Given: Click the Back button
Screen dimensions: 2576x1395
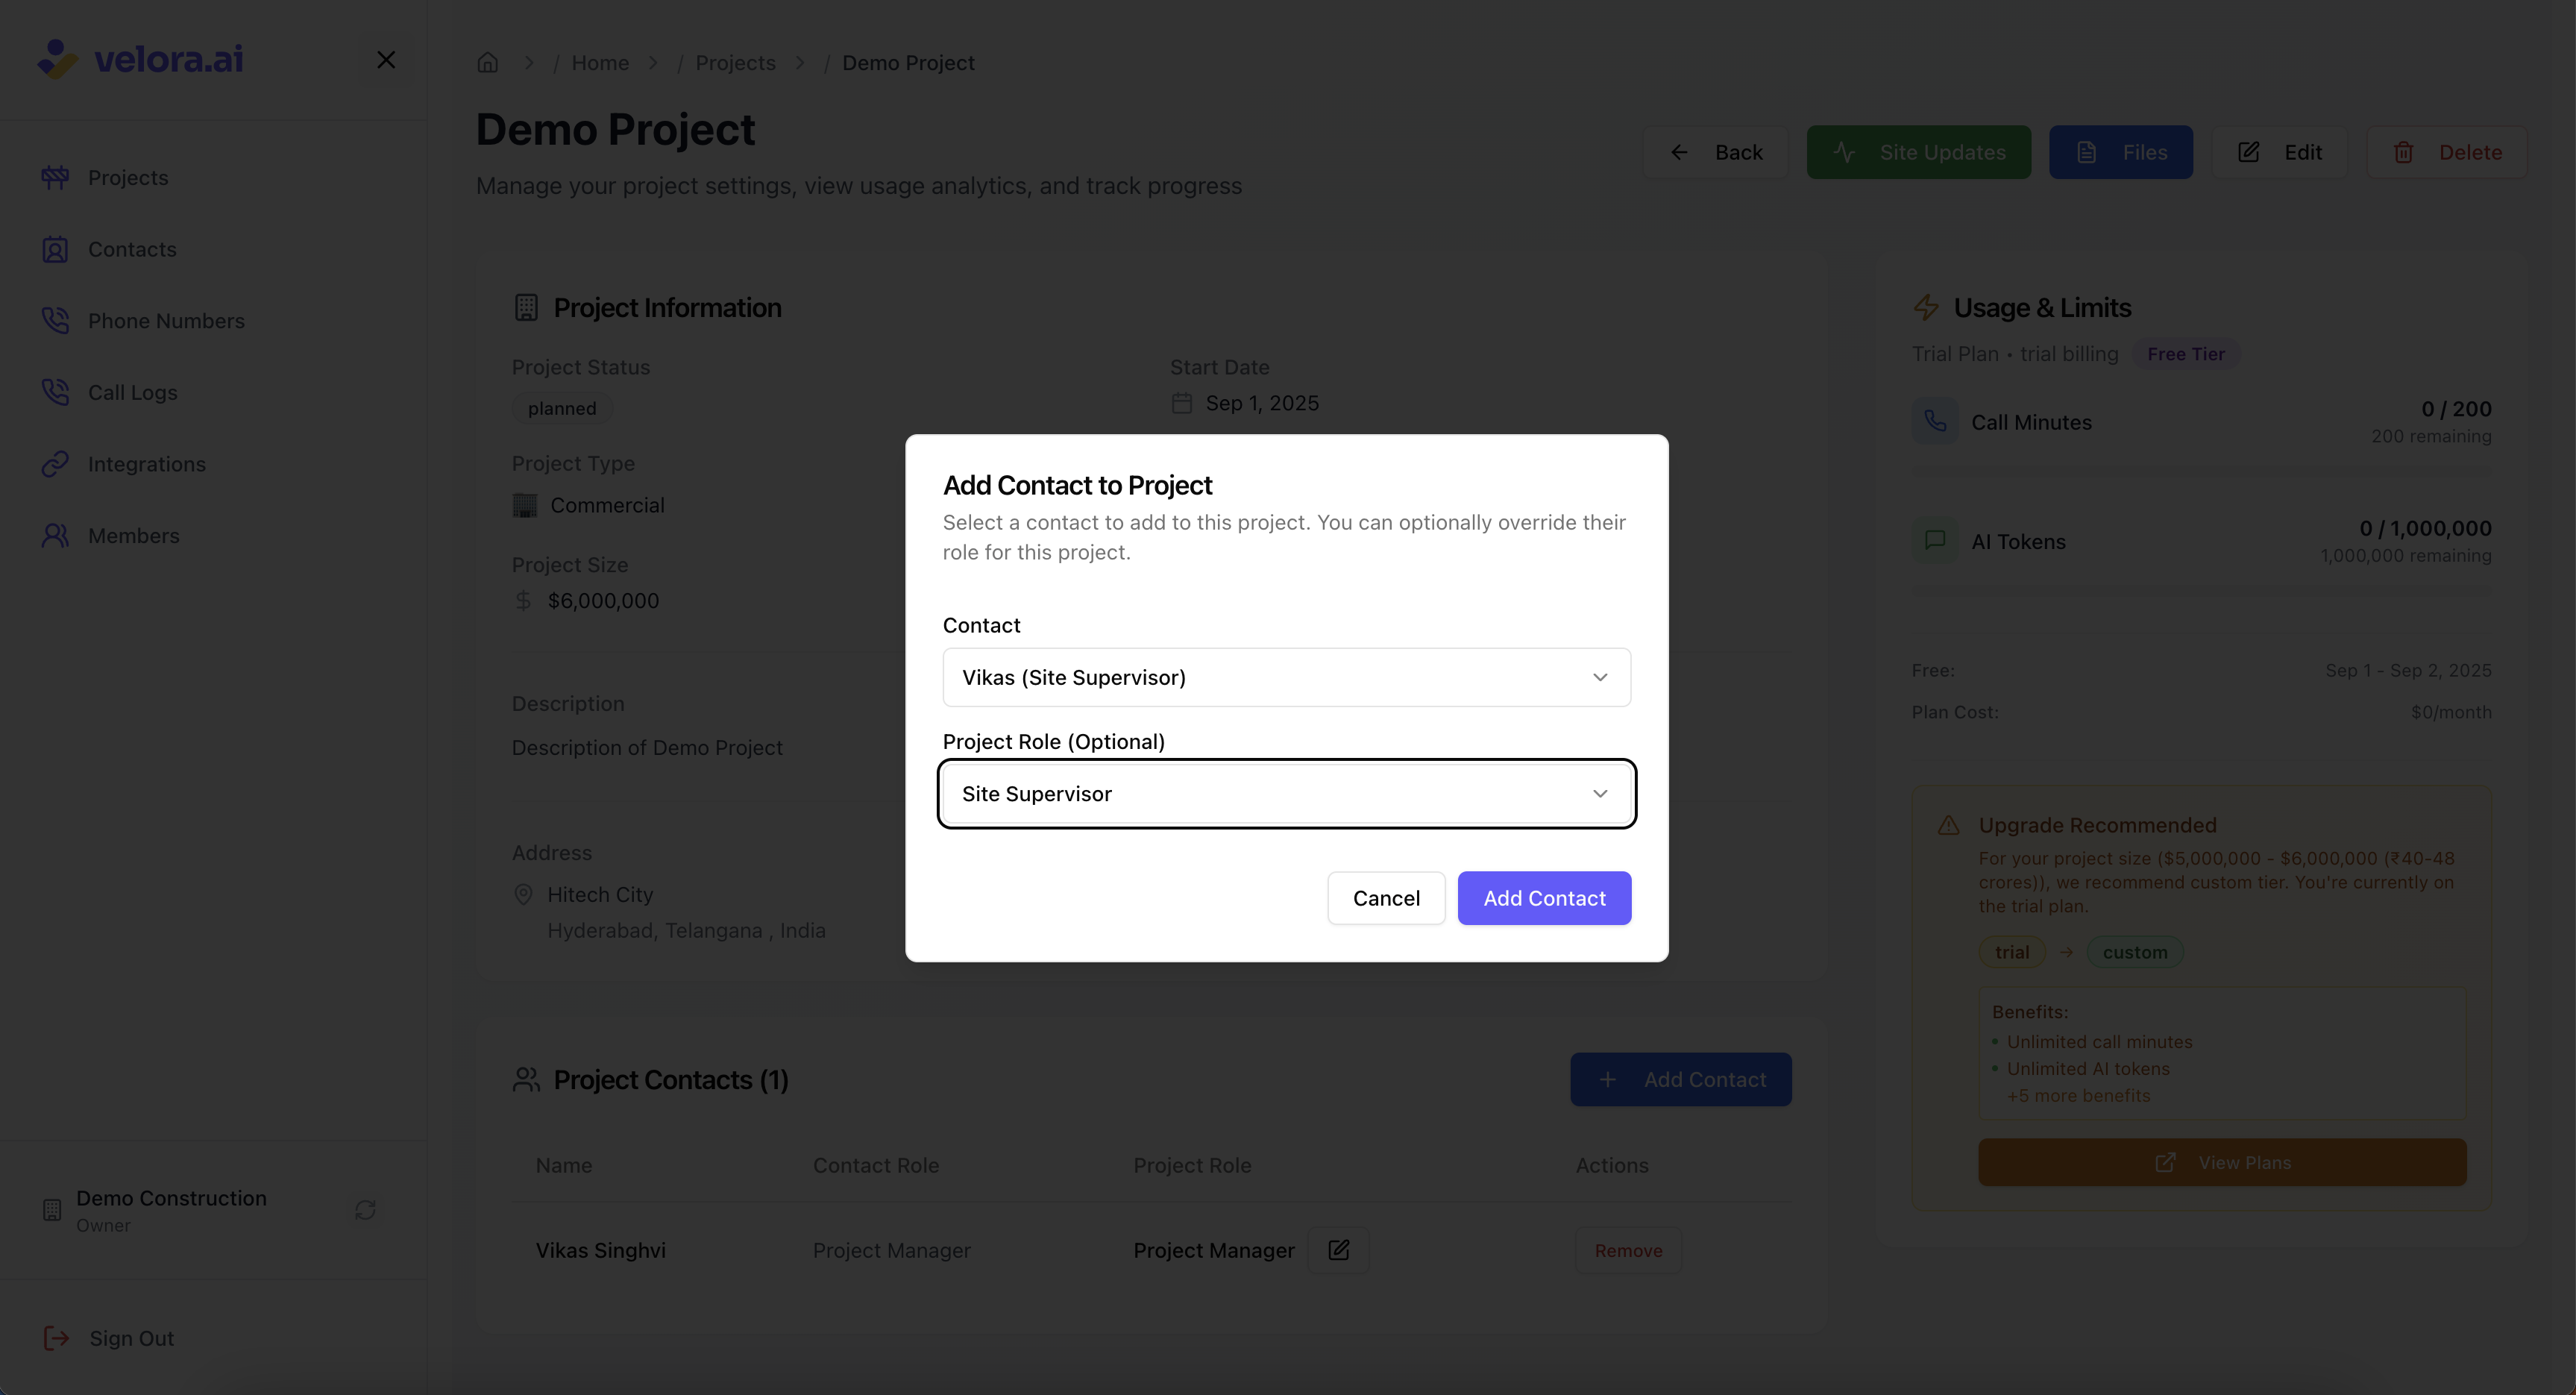Looking at the screenshot, I should click(x=1716, y=152).
